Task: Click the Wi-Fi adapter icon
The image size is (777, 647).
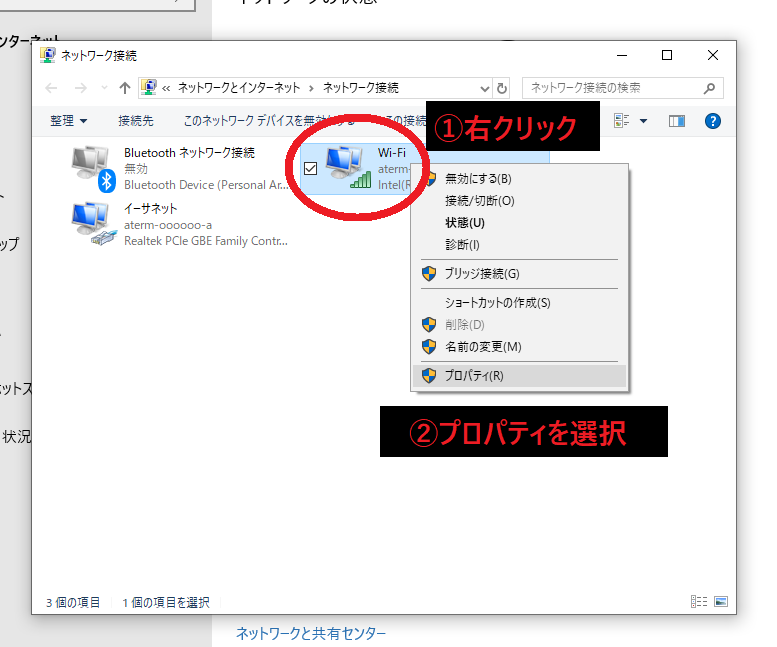Action: [347, 167]
